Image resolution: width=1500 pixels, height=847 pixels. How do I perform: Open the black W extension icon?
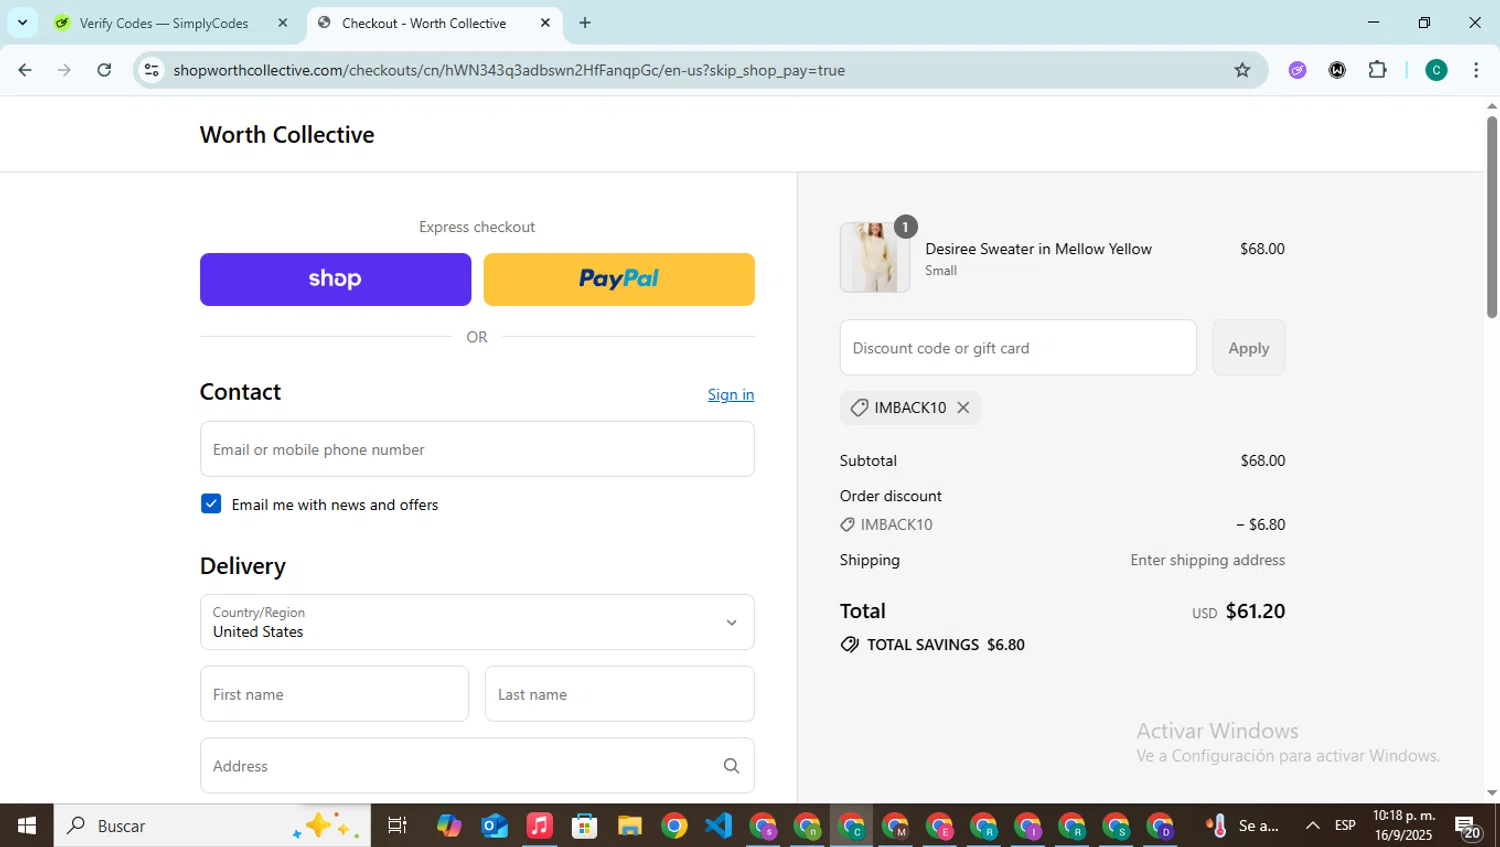click(1337, 70)
